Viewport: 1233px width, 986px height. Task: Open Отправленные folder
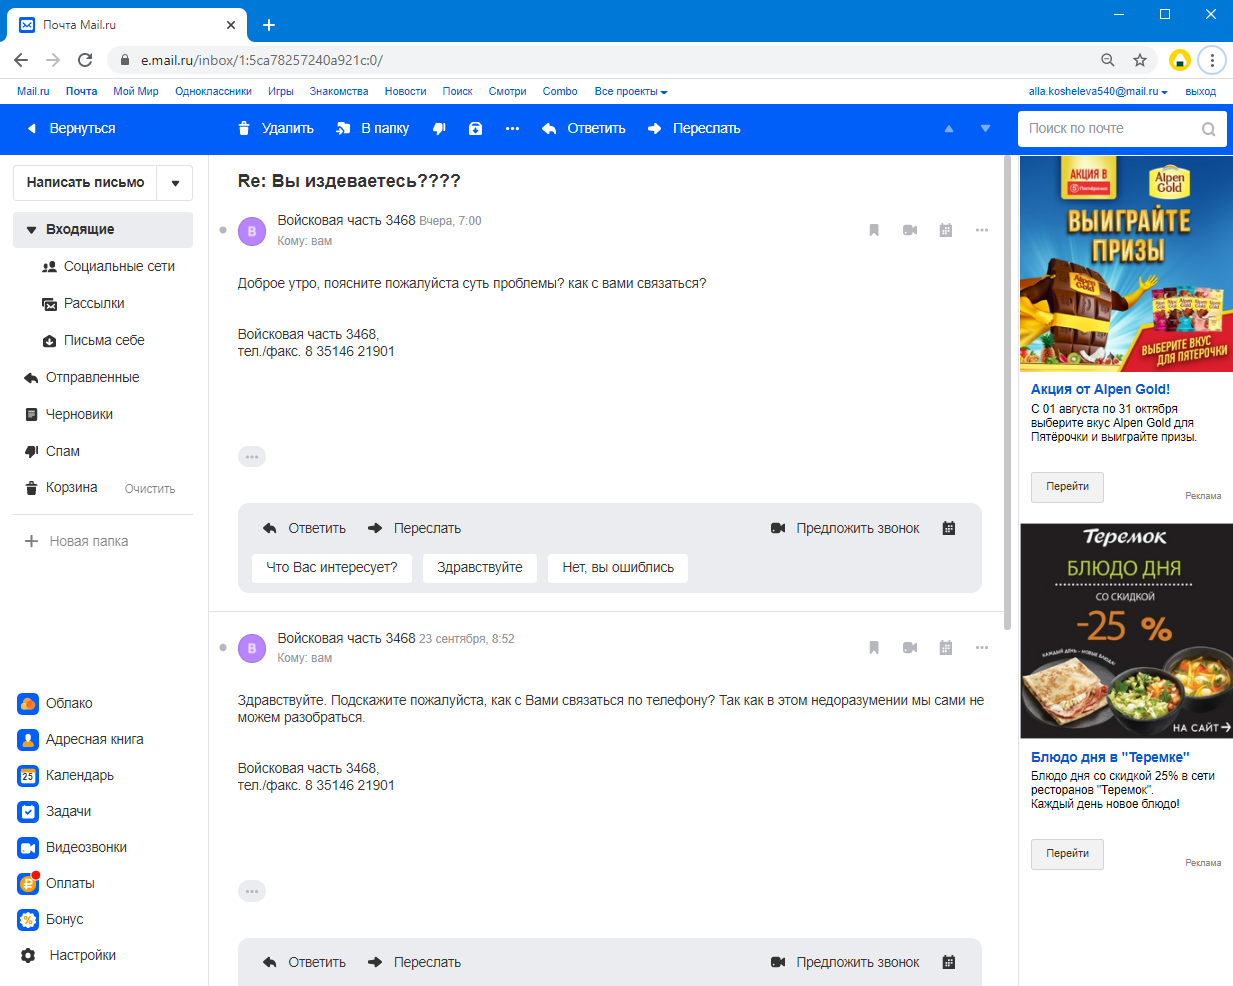[x=81, y=378]
